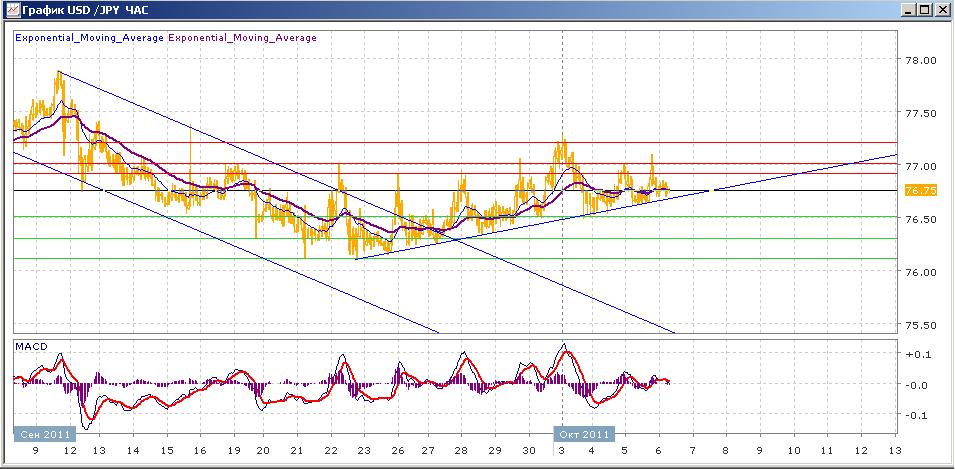Click the MACD indicator panel label
The width and height of the screenshot is (955, 469).
(31, 346)
